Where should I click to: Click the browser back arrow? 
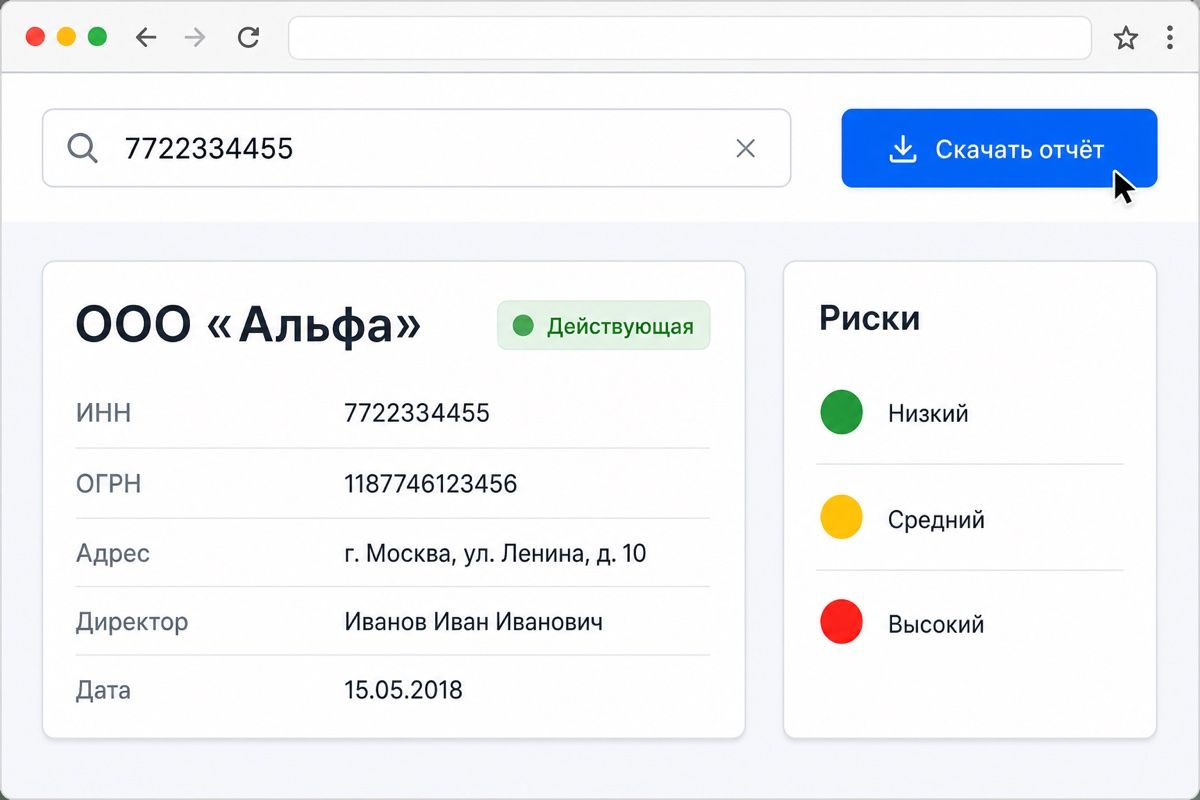point(146,38)
